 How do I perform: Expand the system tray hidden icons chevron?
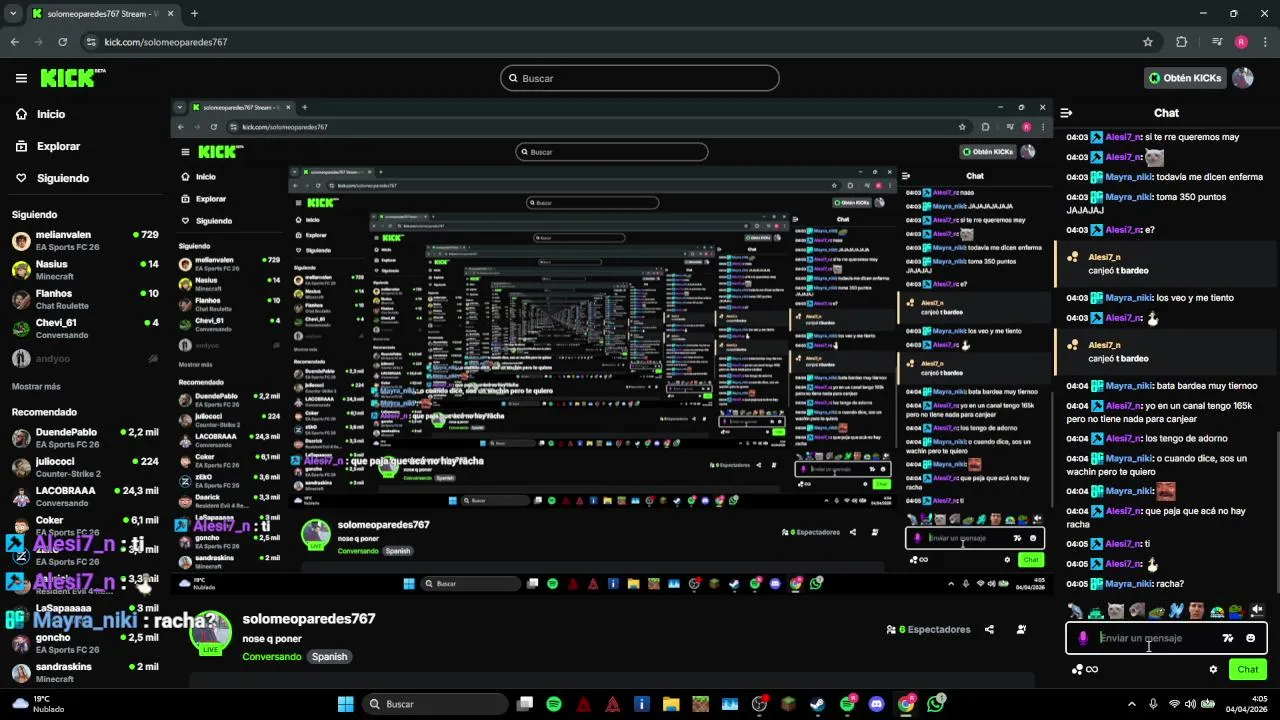pyautogui.click(x=1132, y=704)
